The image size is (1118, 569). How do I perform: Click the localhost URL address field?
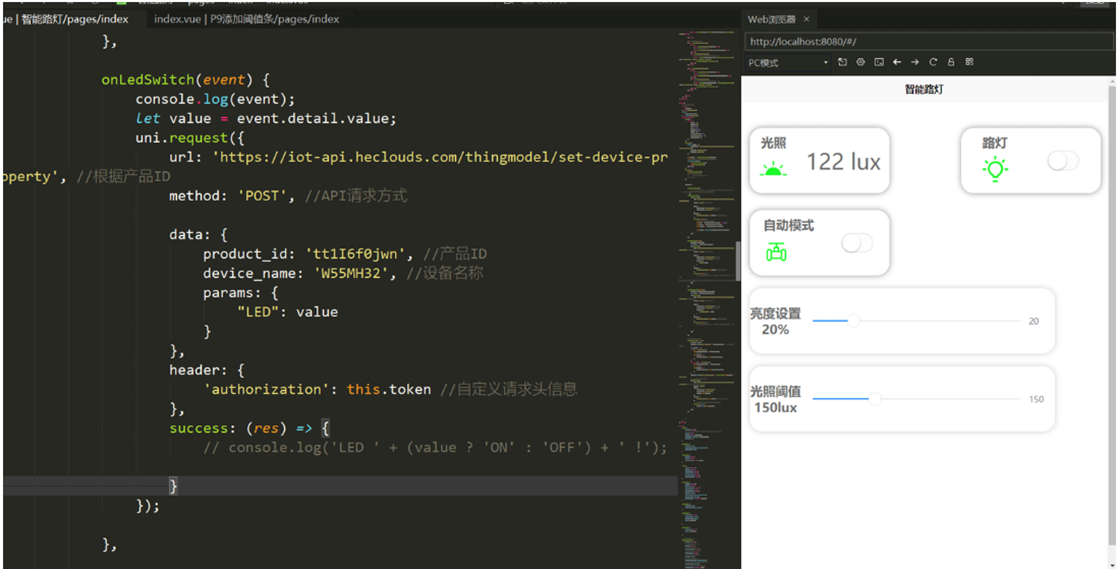point(928,42)
